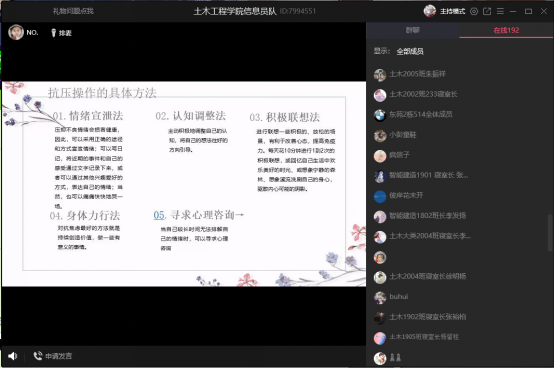Switch to the 群聊 tab
Viewport: 554px width, 368px height.
413,30
